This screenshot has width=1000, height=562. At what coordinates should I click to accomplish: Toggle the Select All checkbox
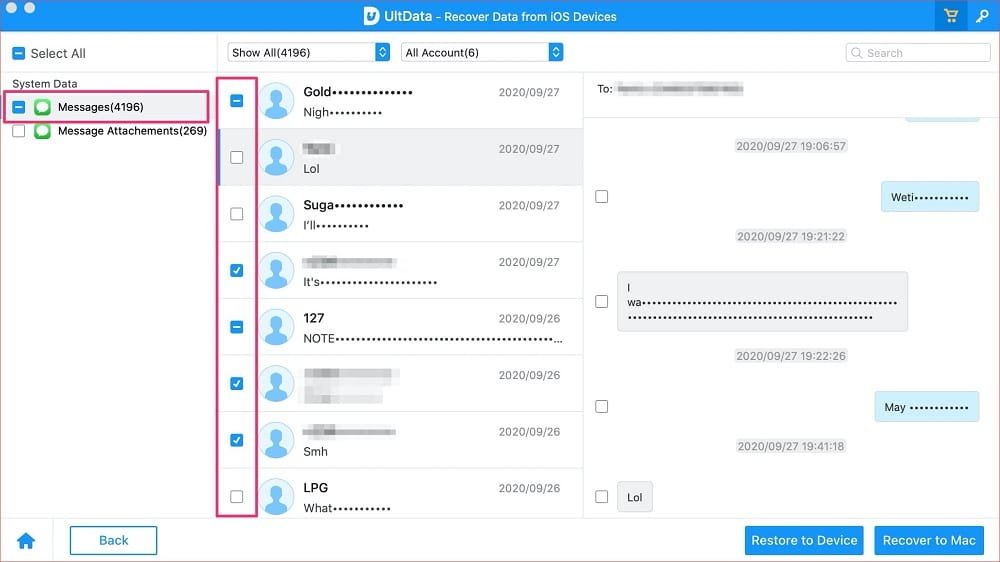[x=18, y=53]
